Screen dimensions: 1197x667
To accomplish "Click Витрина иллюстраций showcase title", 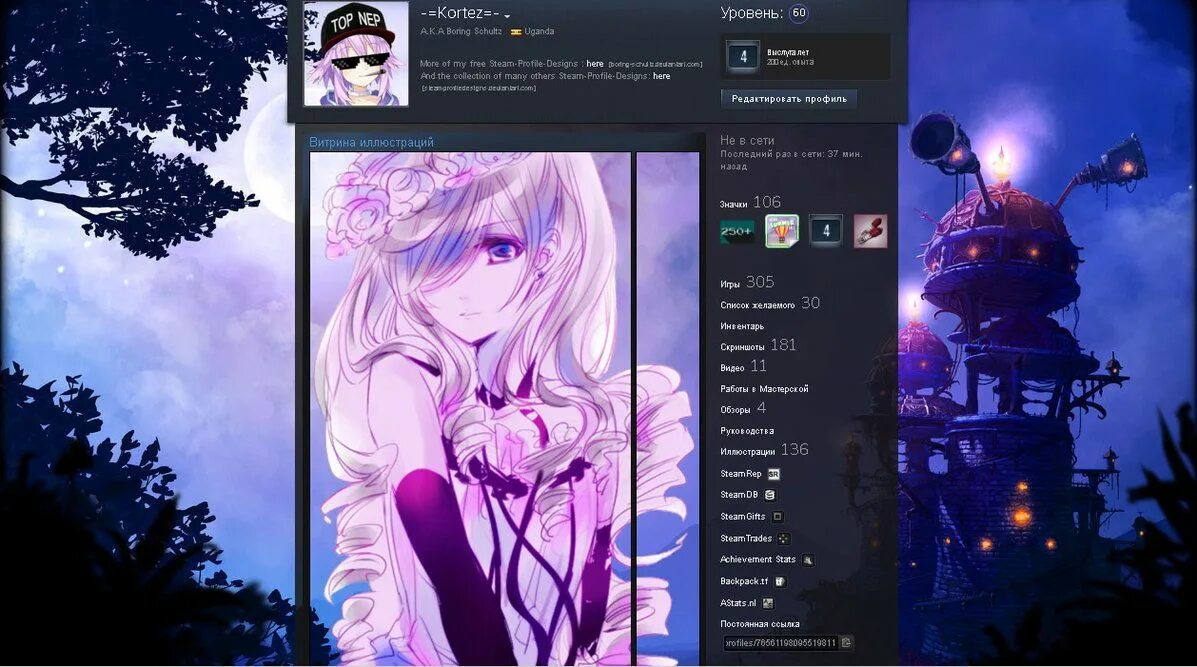I will (371, 142).
